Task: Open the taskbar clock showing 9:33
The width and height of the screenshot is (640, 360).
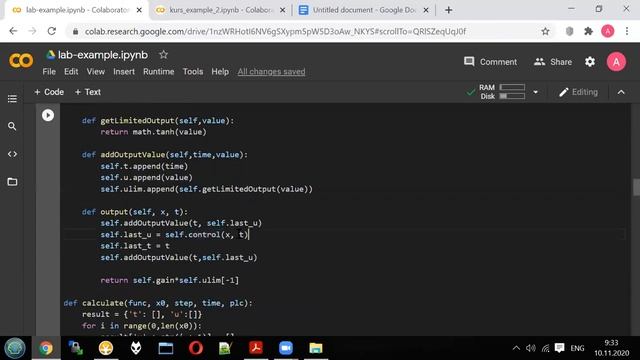Action: [x=611, y=348]
